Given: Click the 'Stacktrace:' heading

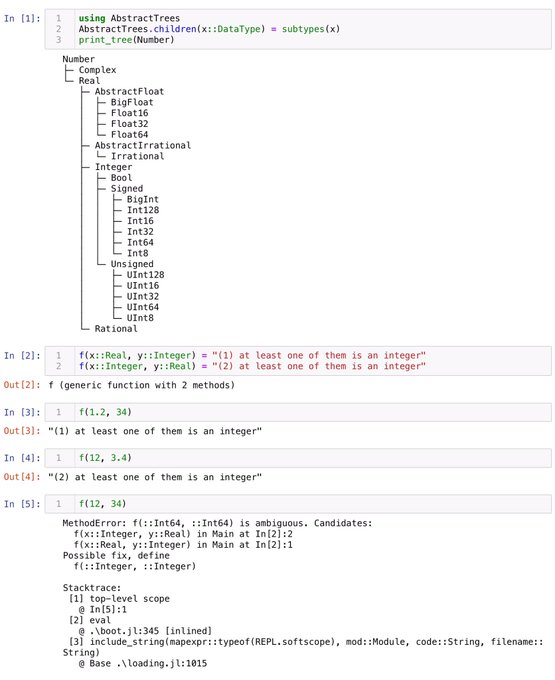Looking at the screenshot, I should [92, 588].
